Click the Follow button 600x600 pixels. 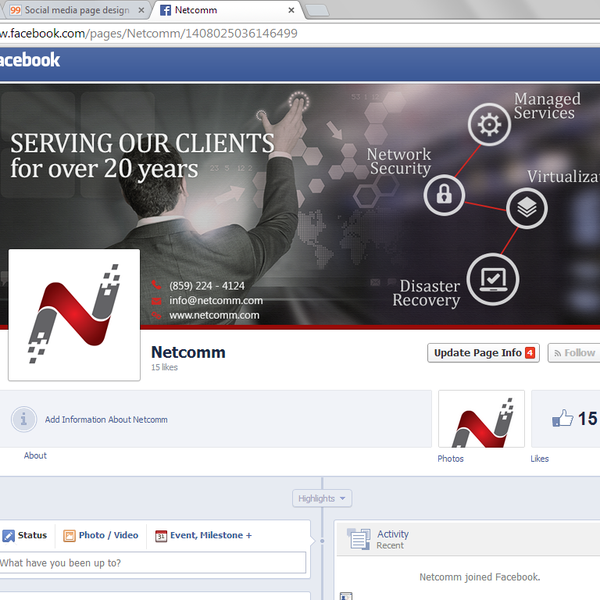pos(574,353)
